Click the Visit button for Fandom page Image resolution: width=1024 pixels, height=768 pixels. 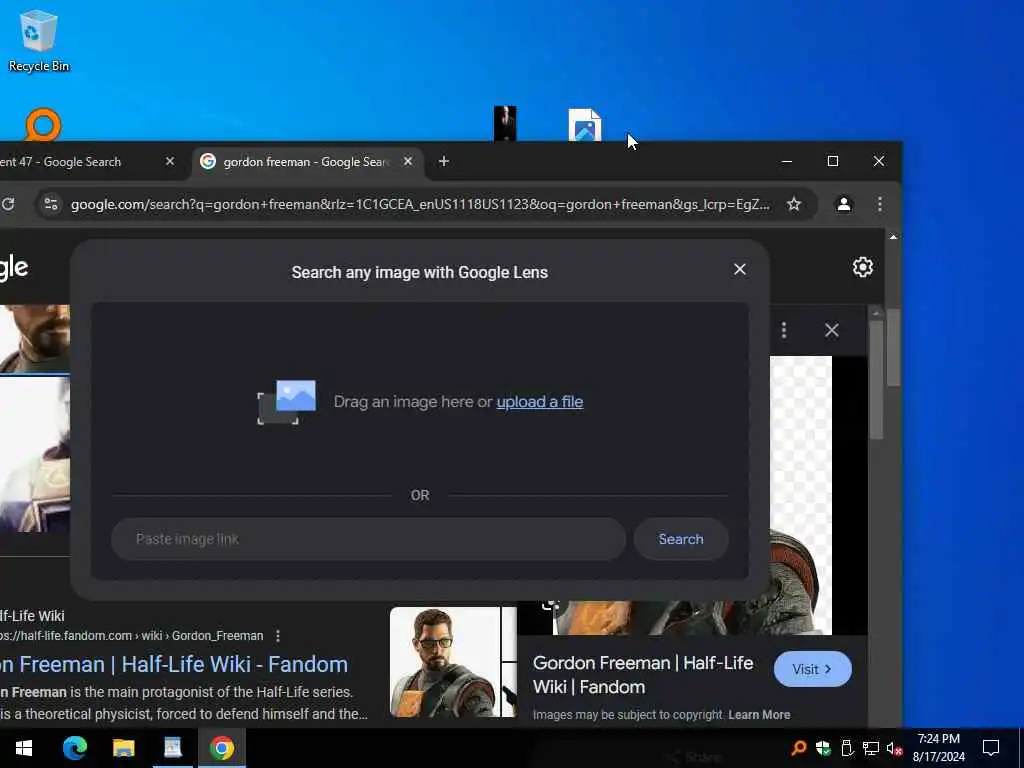click(812, 669)
